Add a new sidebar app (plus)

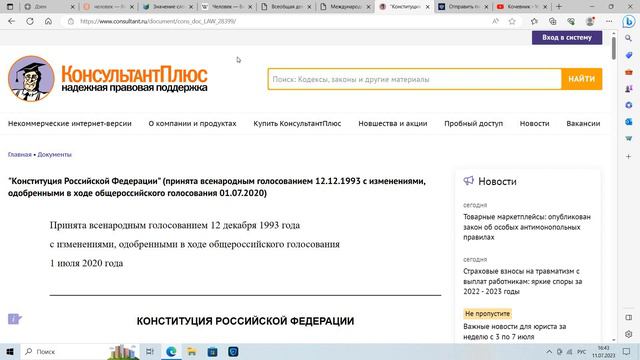[629, 156]
